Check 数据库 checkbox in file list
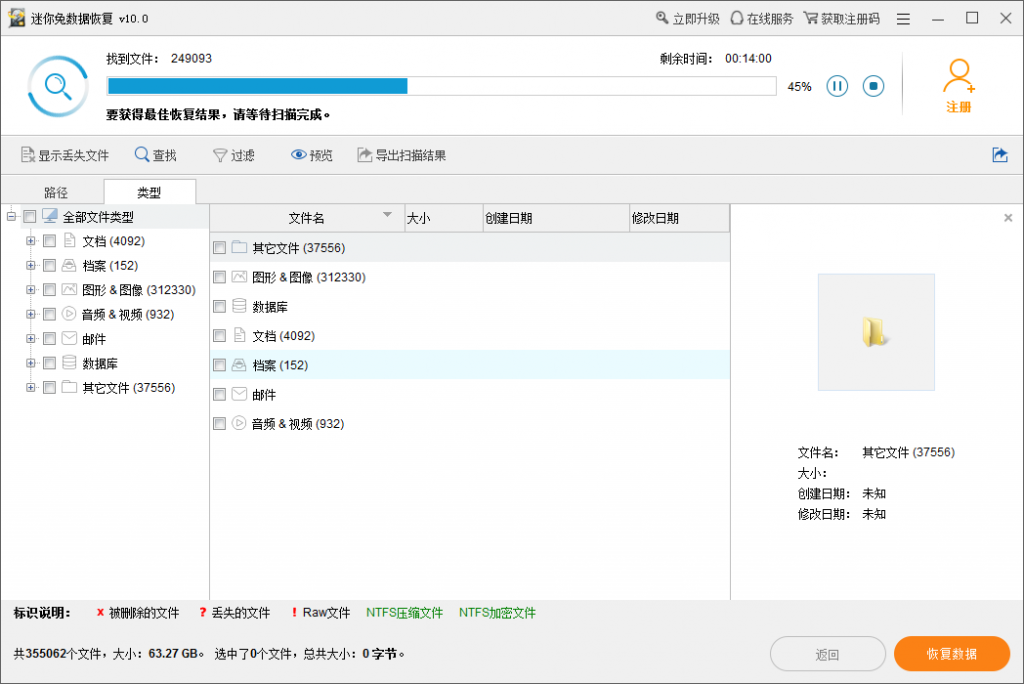This screenshot has width=1024, height=684. point(219,306)
